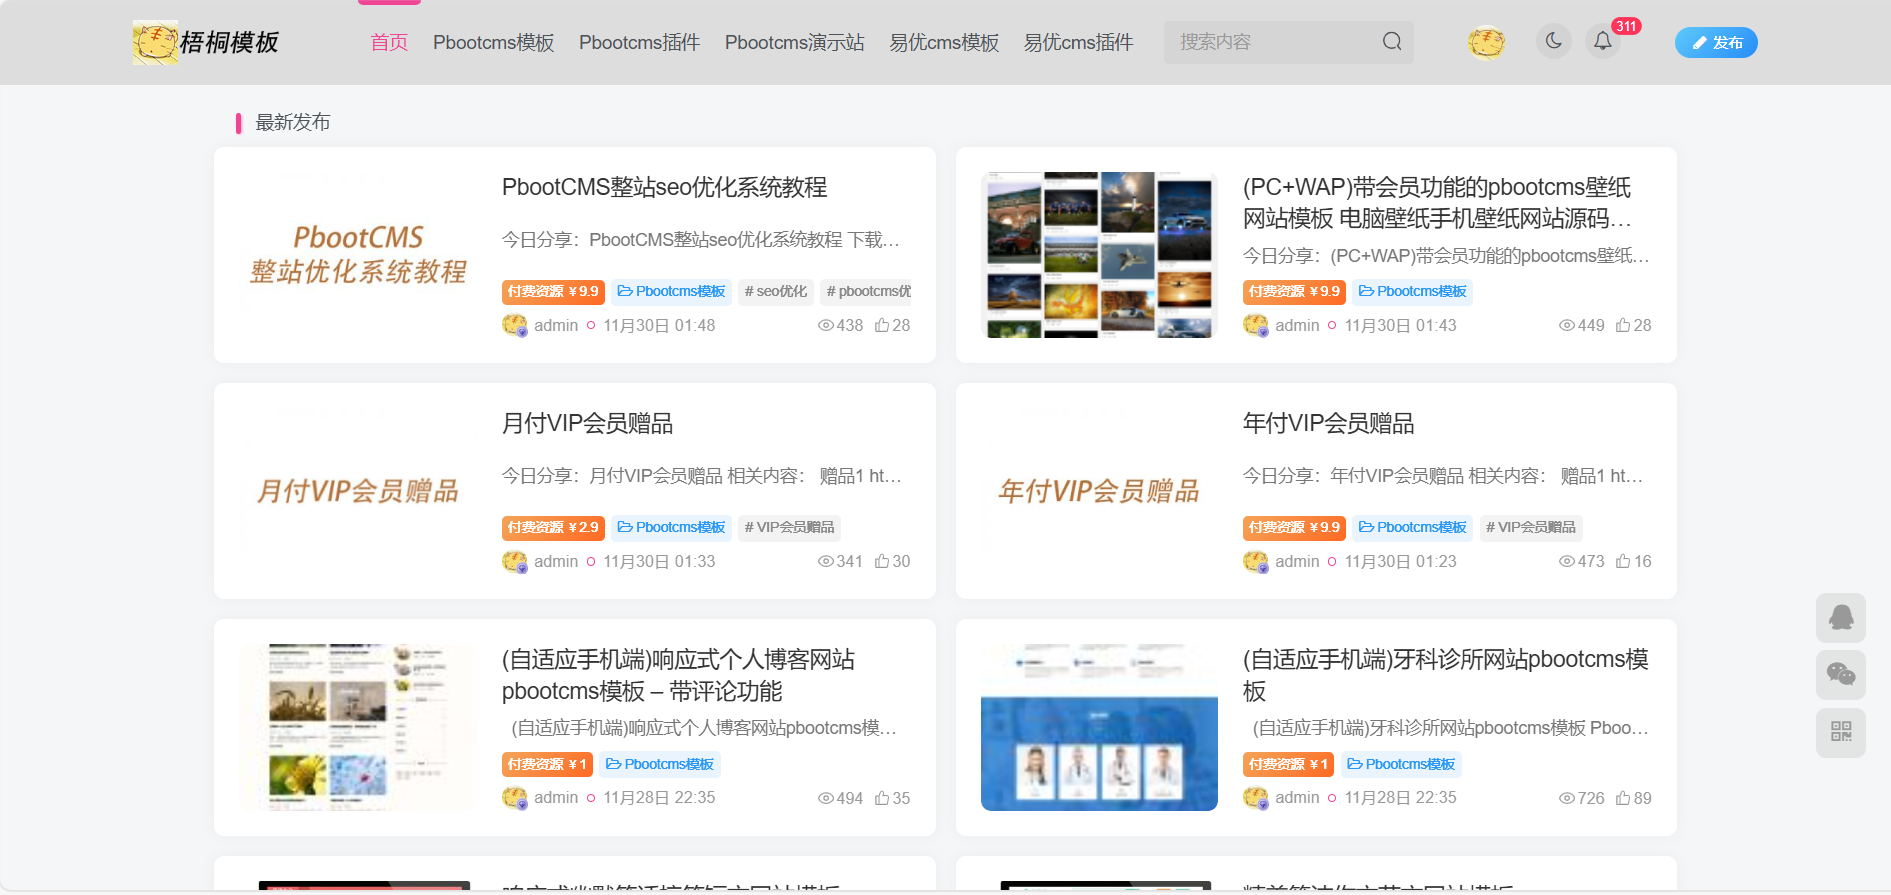The image size is (1891, 895).
Task: Open 易优cms模板 nav item
Action: (945, 42)
